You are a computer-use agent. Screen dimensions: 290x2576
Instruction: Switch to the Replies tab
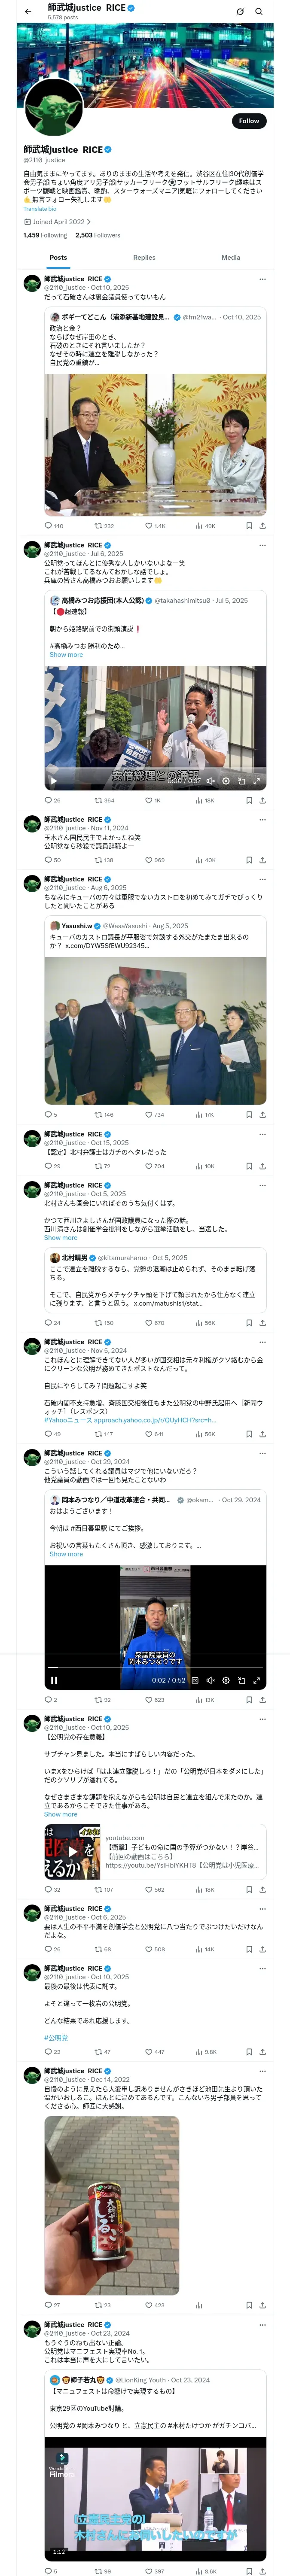[144, 257]
